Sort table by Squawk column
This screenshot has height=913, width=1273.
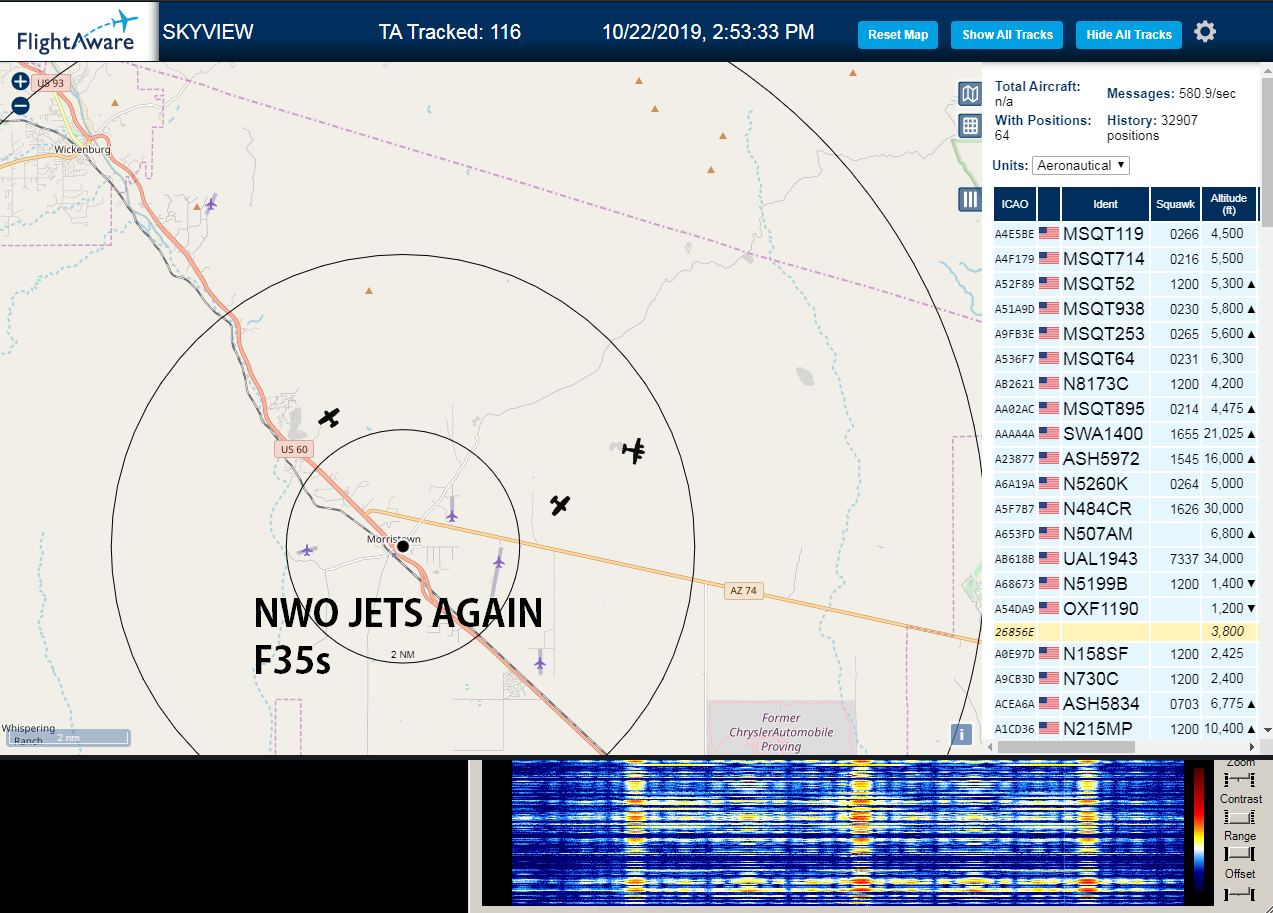coord(1175,204)
